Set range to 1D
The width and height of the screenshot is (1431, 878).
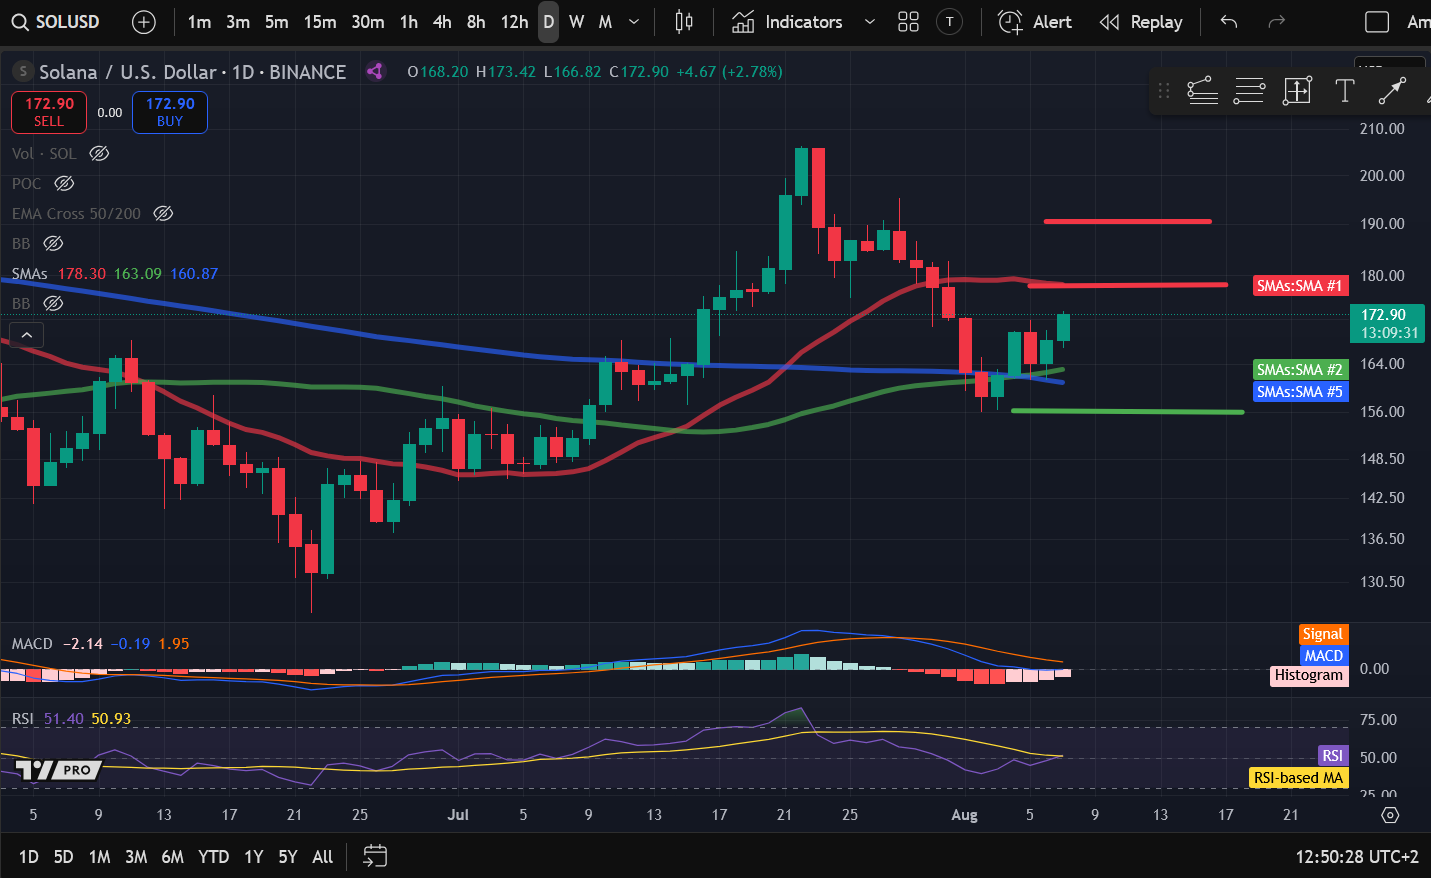point(29,856)
